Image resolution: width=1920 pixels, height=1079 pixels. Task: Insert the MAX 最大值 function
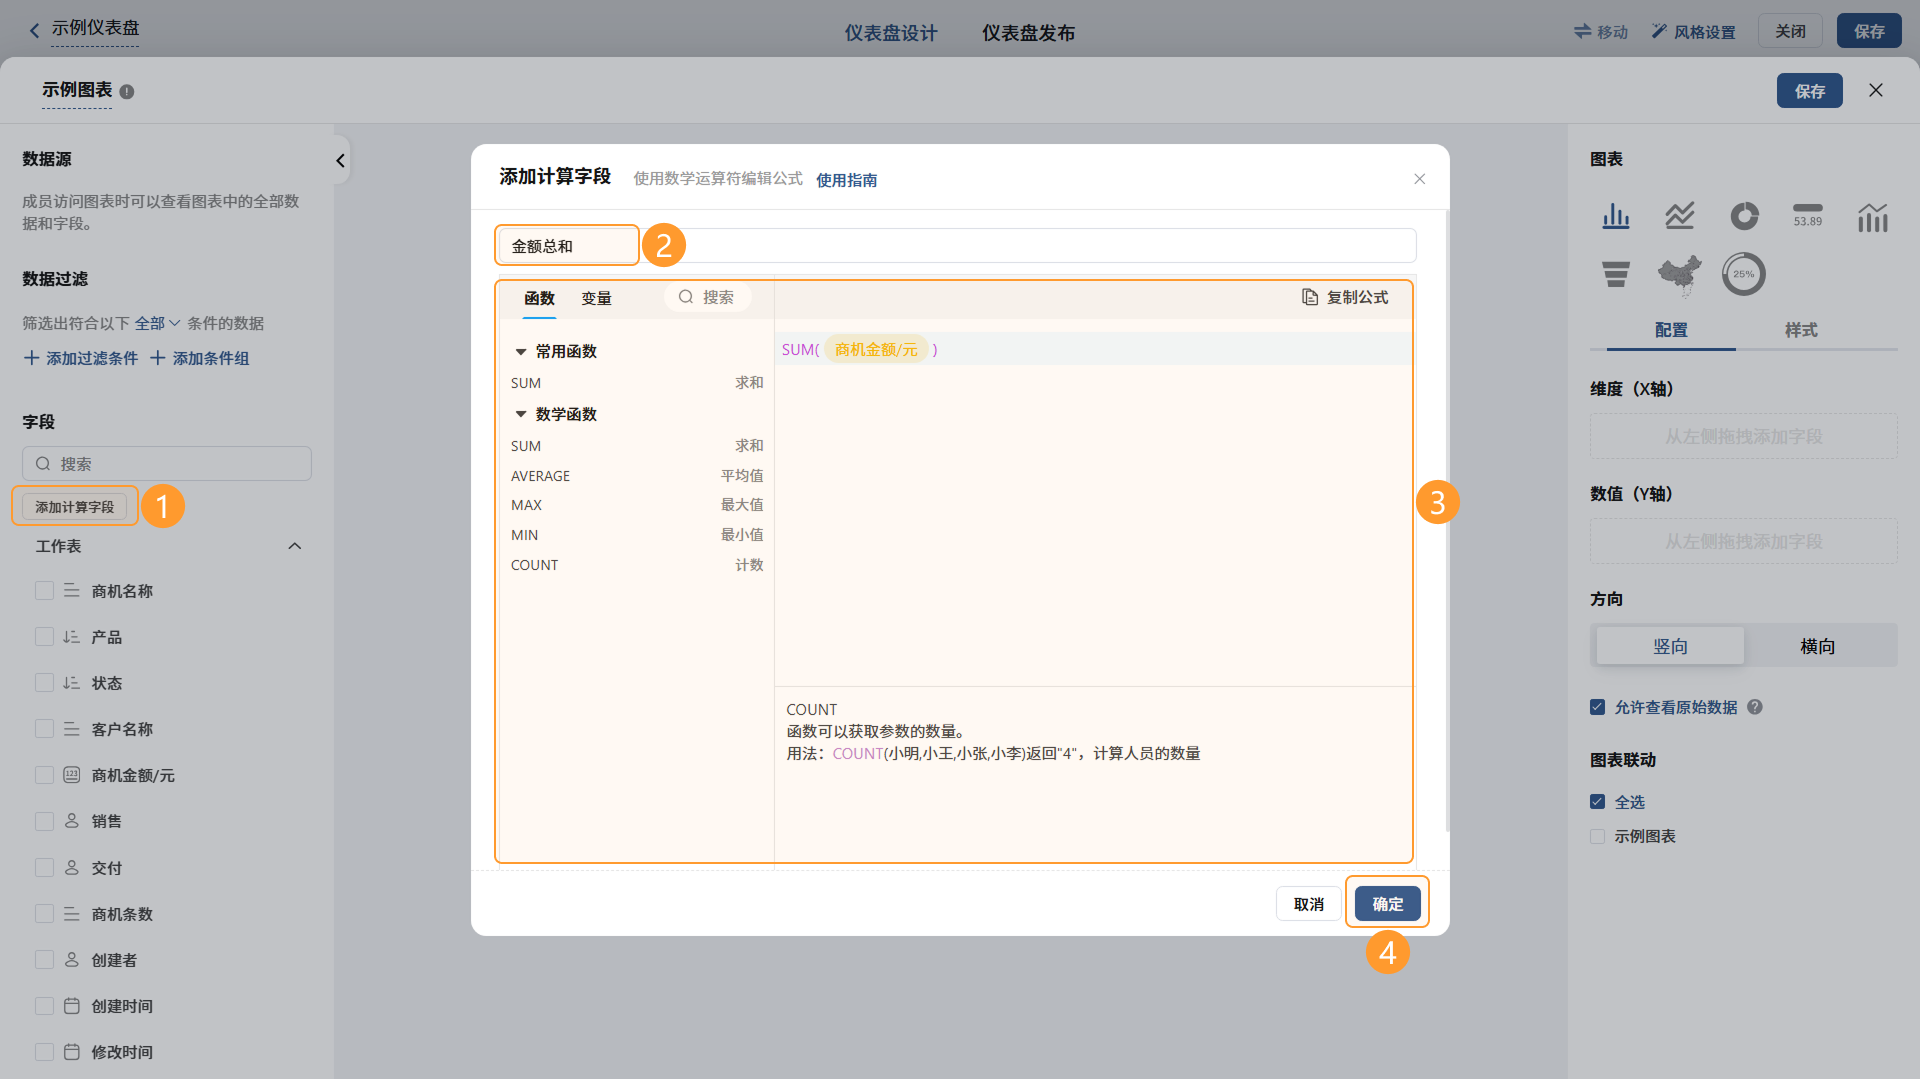coord(637,505)
